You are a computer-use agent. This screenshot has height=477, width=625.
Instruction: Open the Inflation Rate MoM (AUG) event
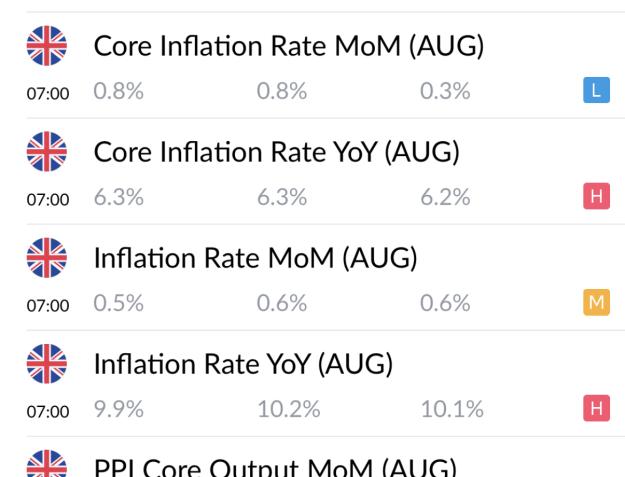256,258
